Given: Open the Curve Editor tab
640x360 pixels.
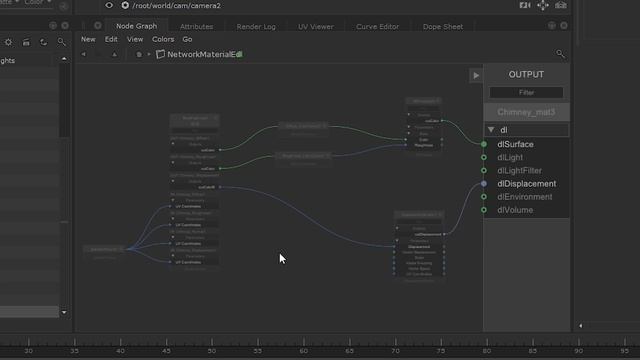Looking at the screenshot, I should pyautogui.click(x=378, y=27).
